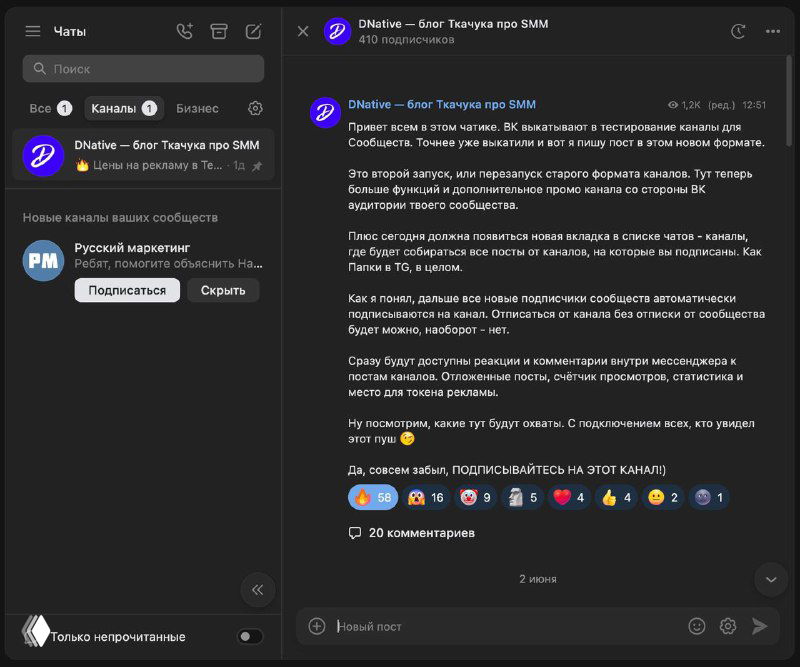The height and width of the screenshot is (667, 800).
Task: Open the emoji picker in post composer
Action: [697, 625]
